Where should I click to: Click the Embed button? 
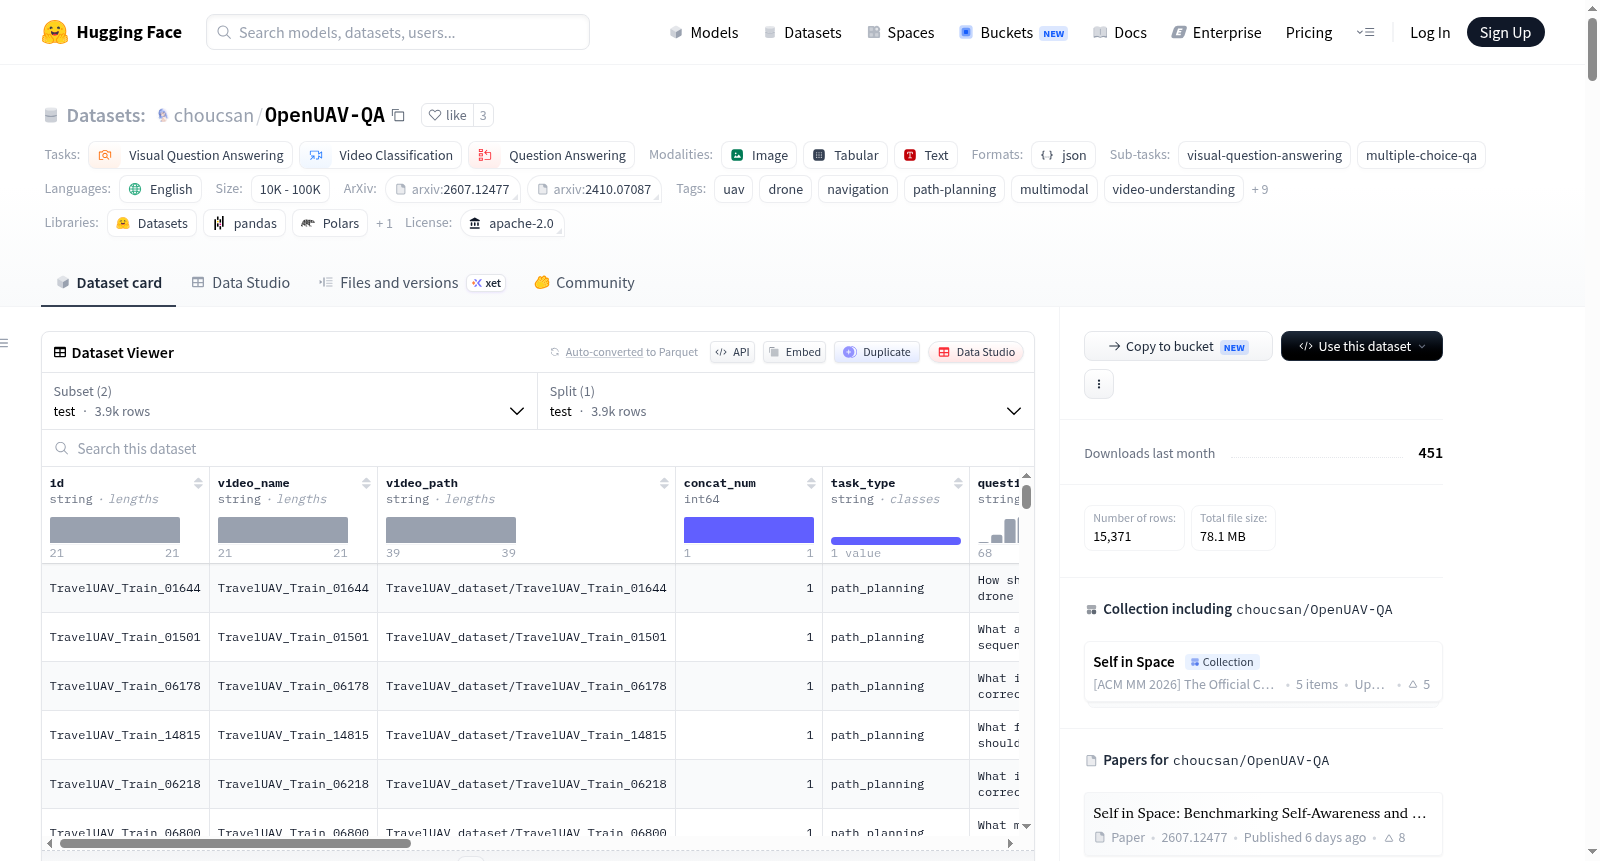pos(794,352)
